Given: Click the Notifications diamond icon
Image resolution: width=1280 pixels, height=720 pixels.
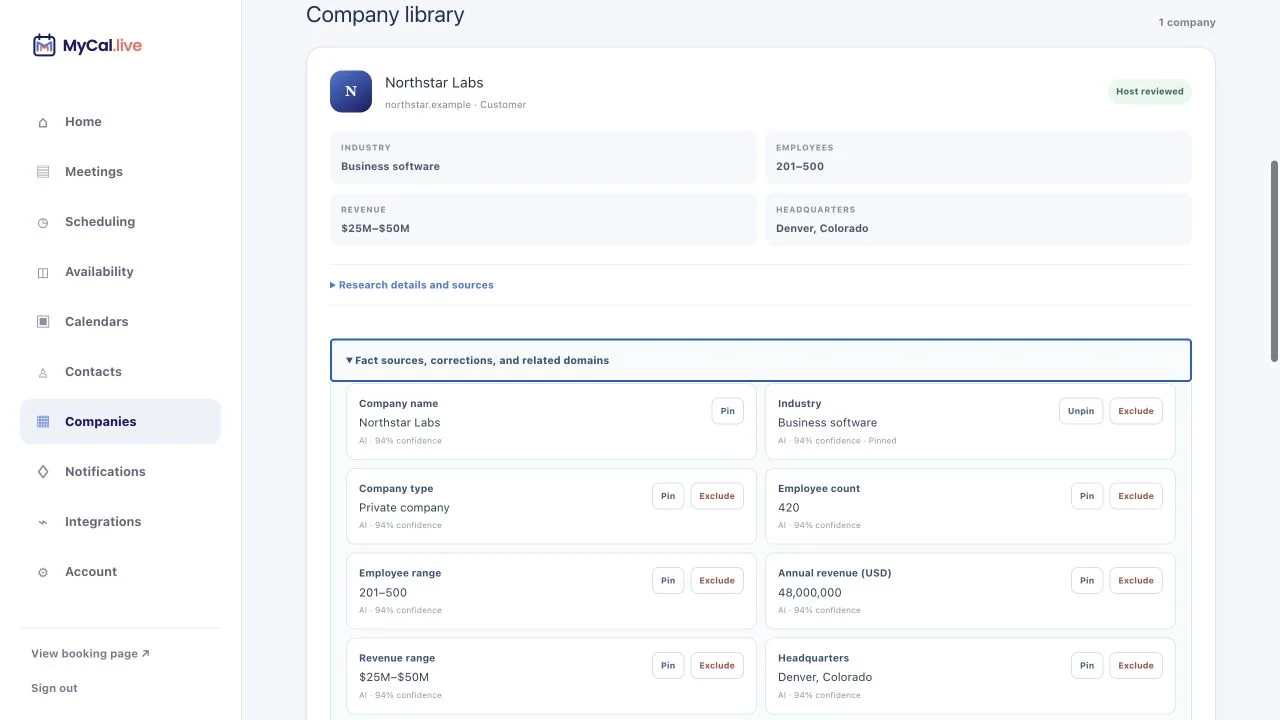Looking at the screenshot, I should pyautogui.click(x=43, y=472).
